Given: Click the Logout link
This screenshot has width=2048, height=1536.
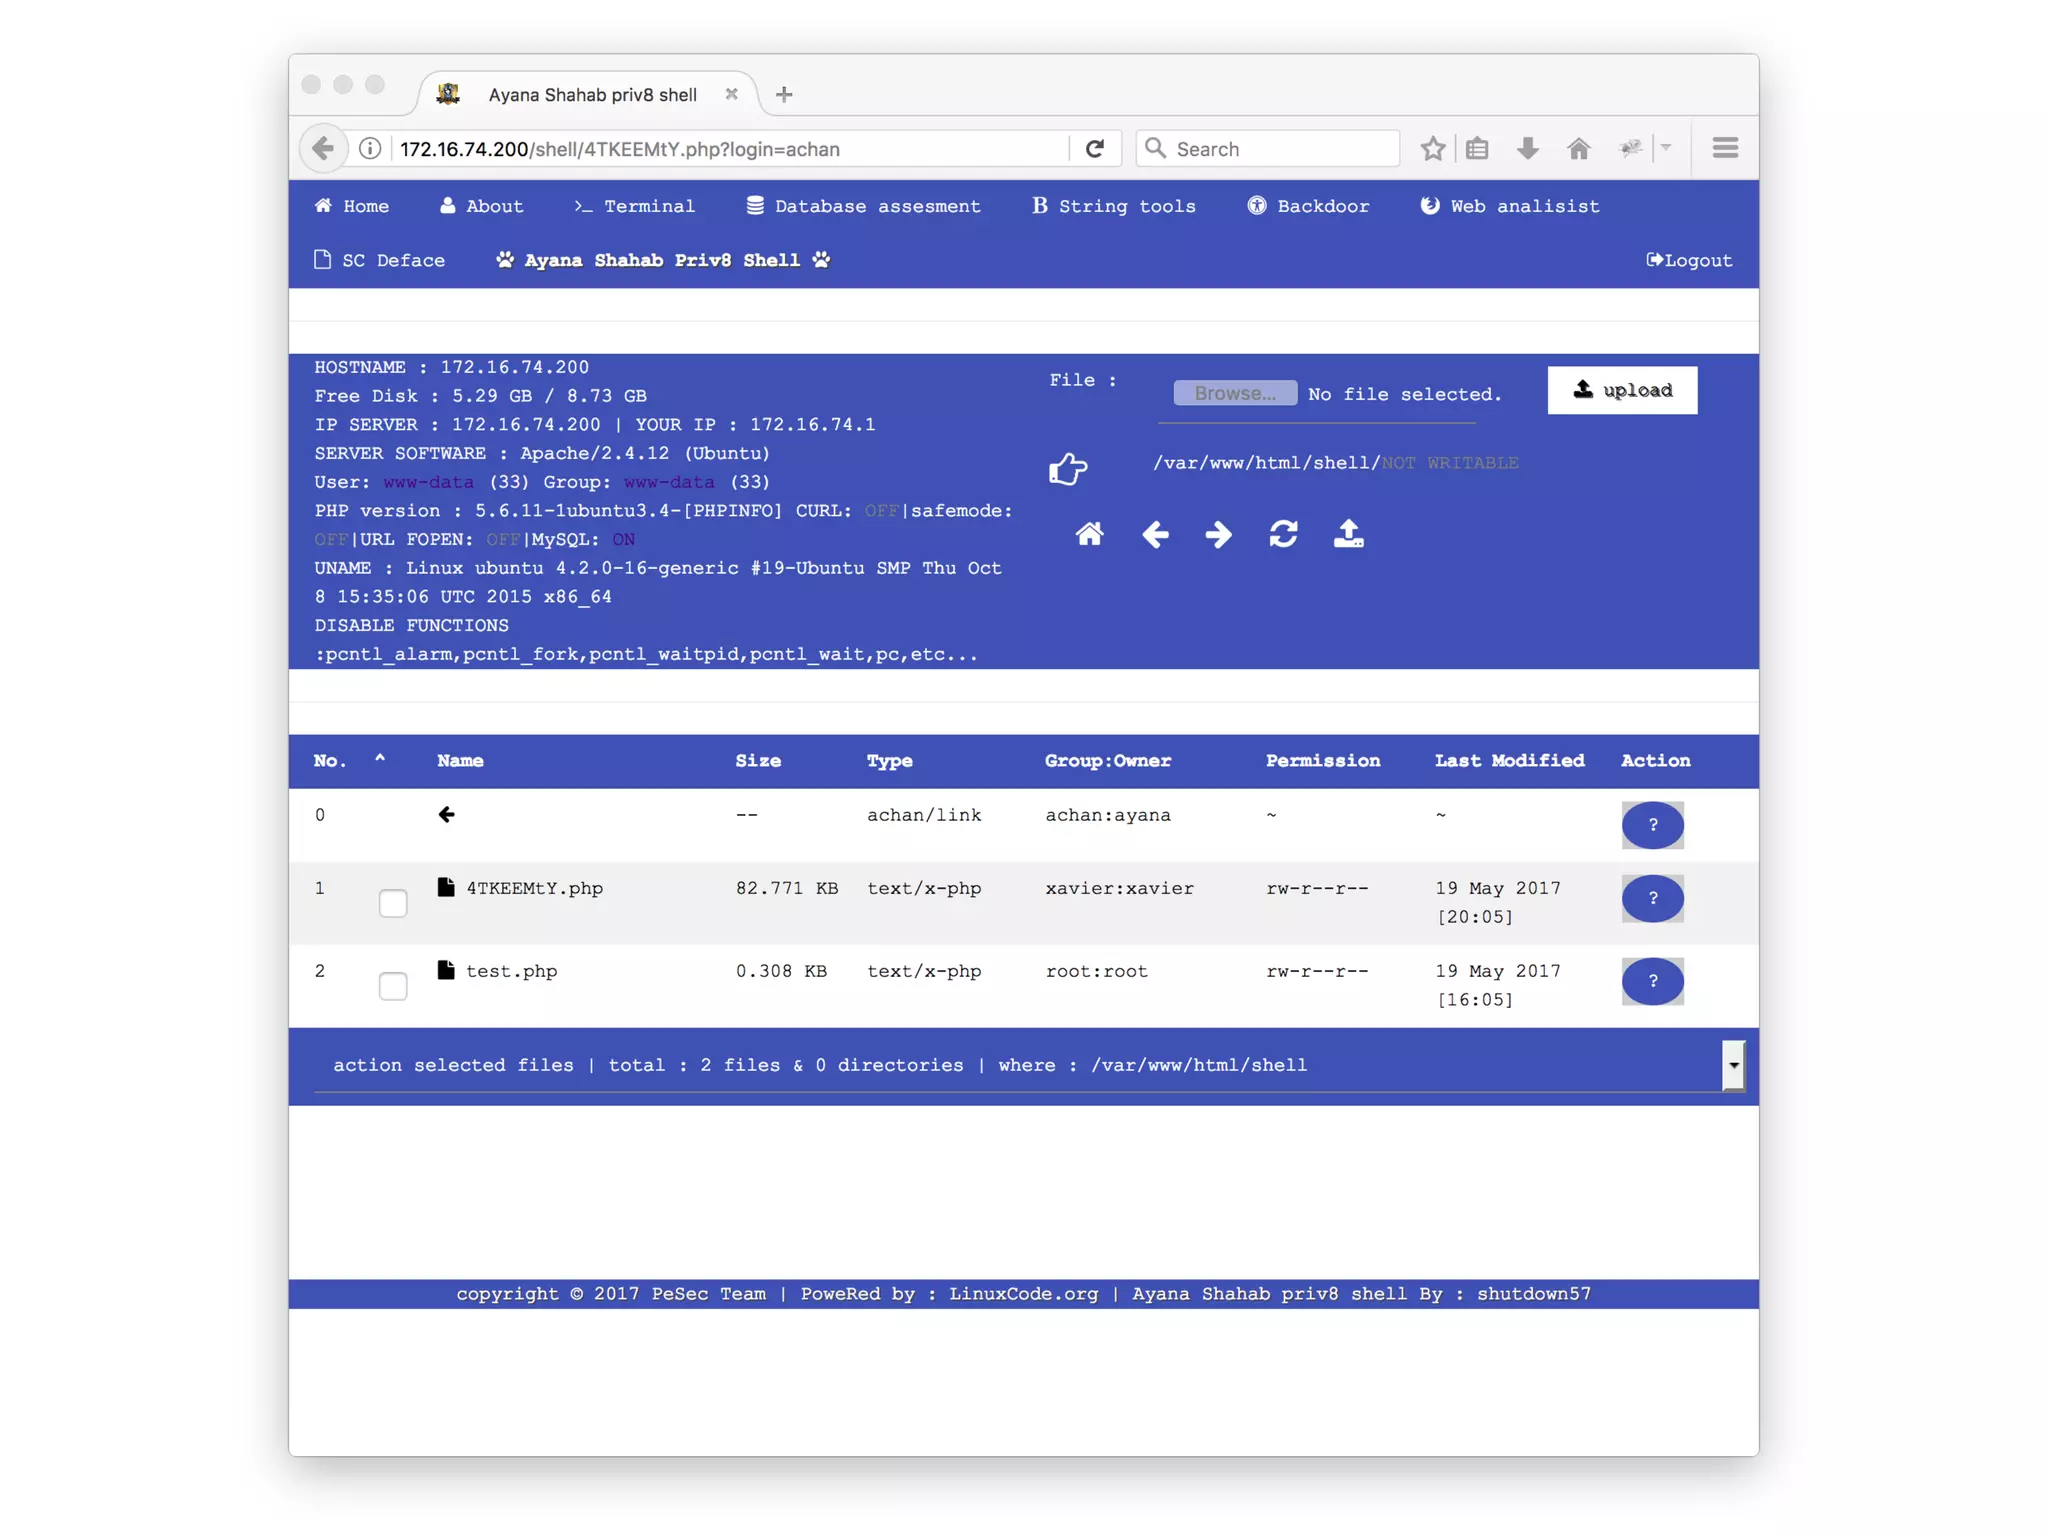Looking at the screenshot, I should tap(1689, 260).
